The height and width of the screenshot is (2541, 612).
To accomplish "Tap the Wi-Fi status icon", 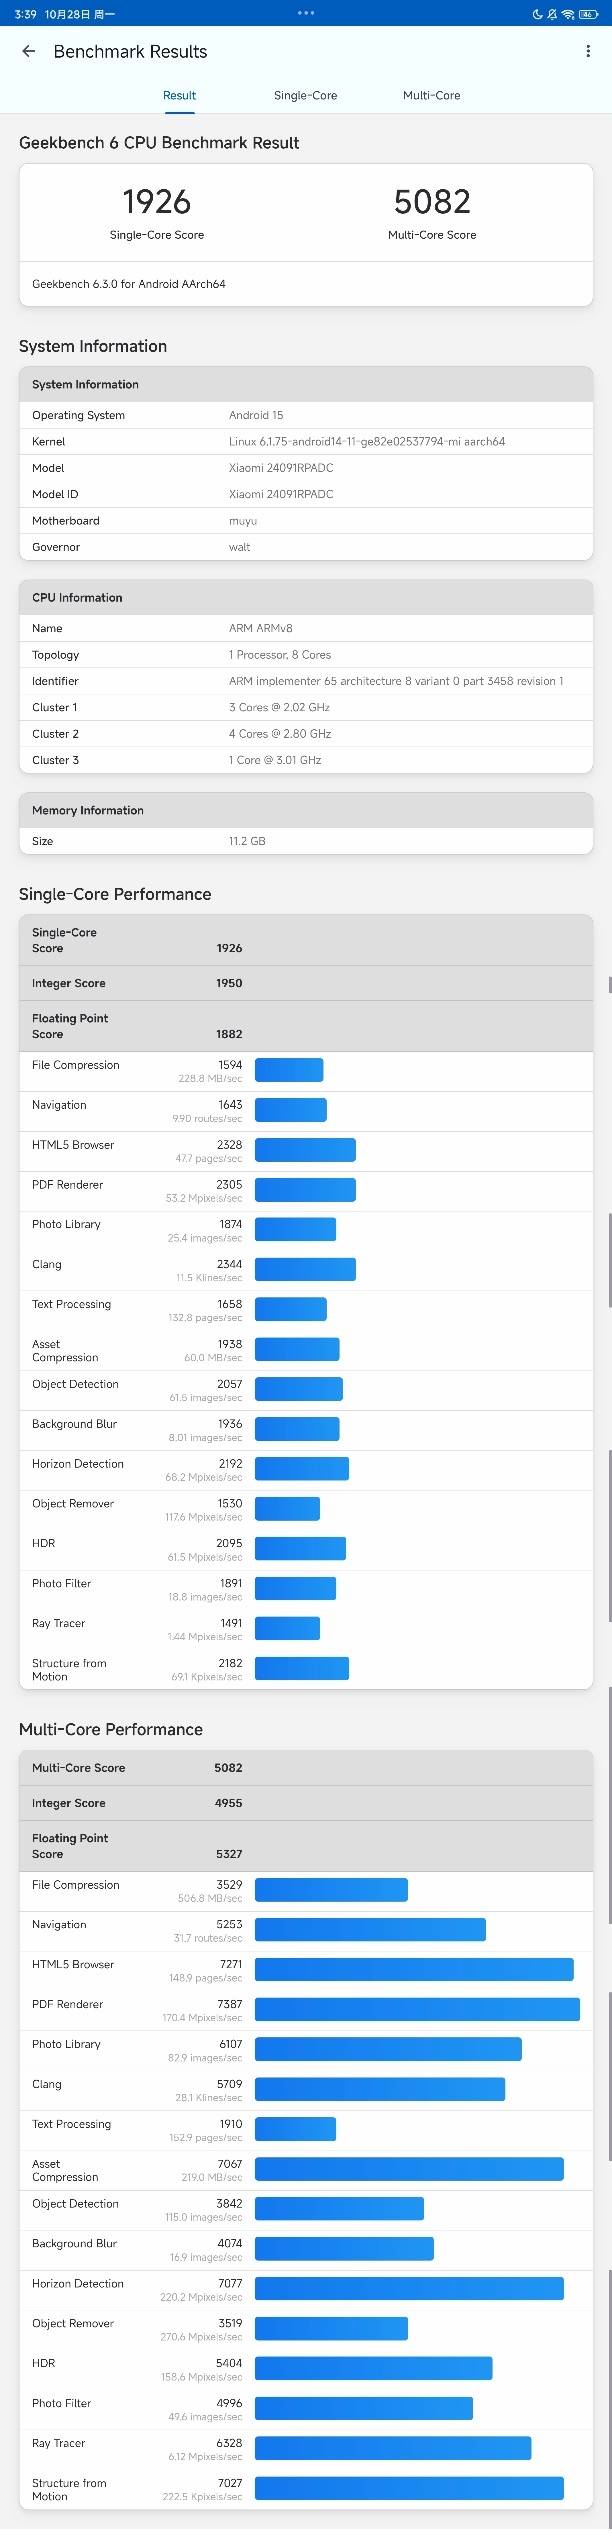I will [x=567, y=14].
